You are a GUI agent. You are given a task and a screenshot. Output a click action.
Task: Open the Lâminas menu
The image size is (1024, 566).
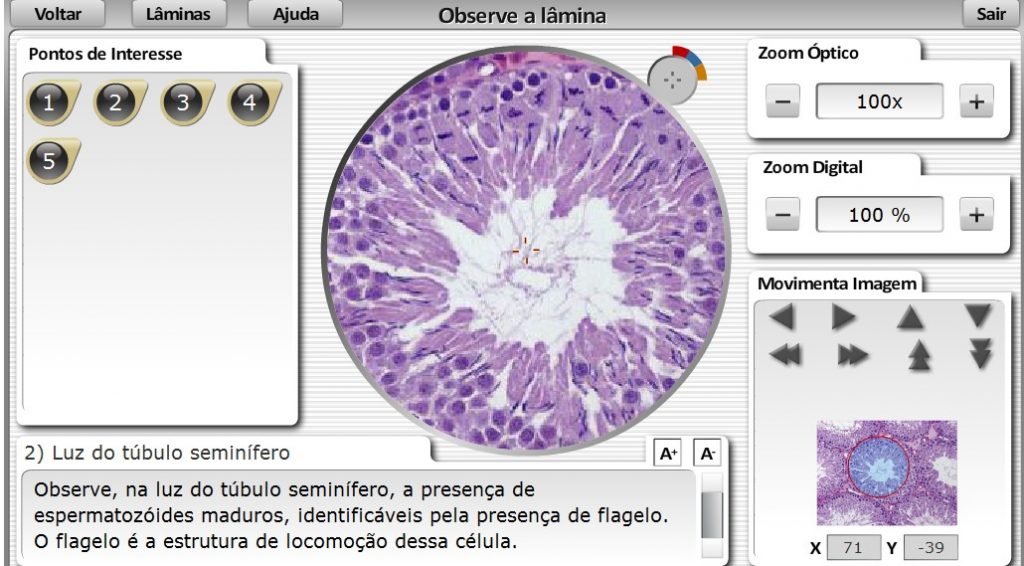[178, 14]
